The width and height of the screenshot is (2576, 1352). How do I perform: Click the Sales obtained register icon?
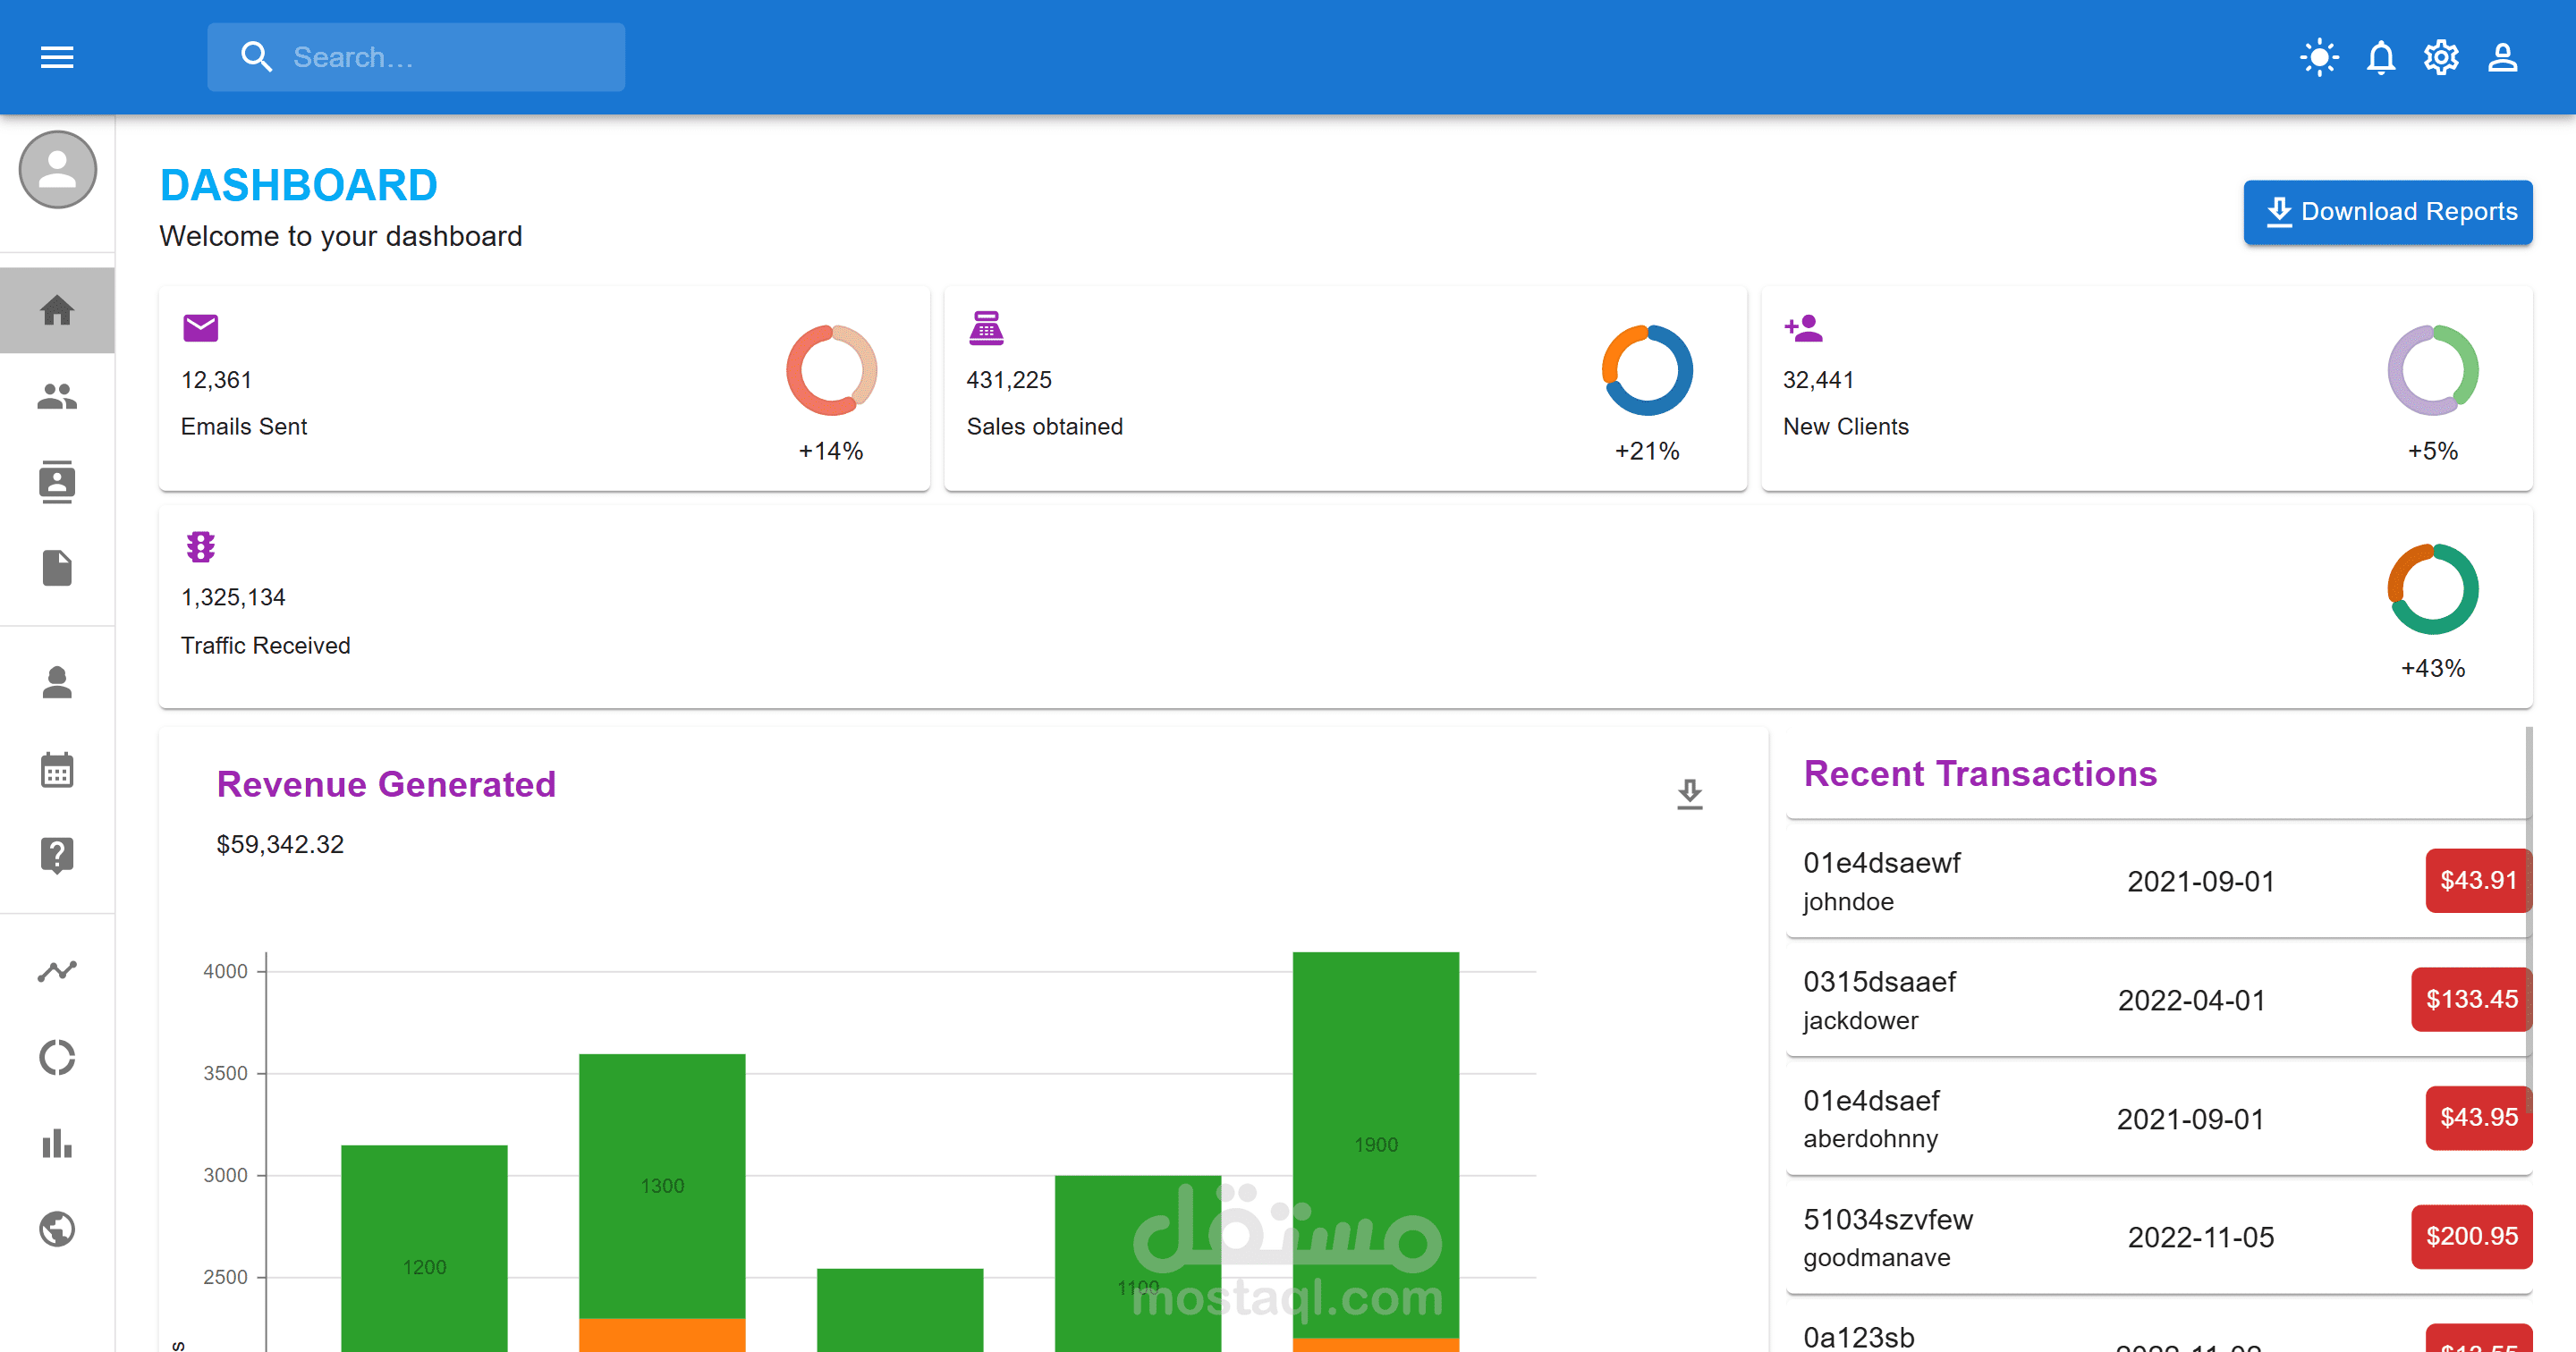[986, 327]
